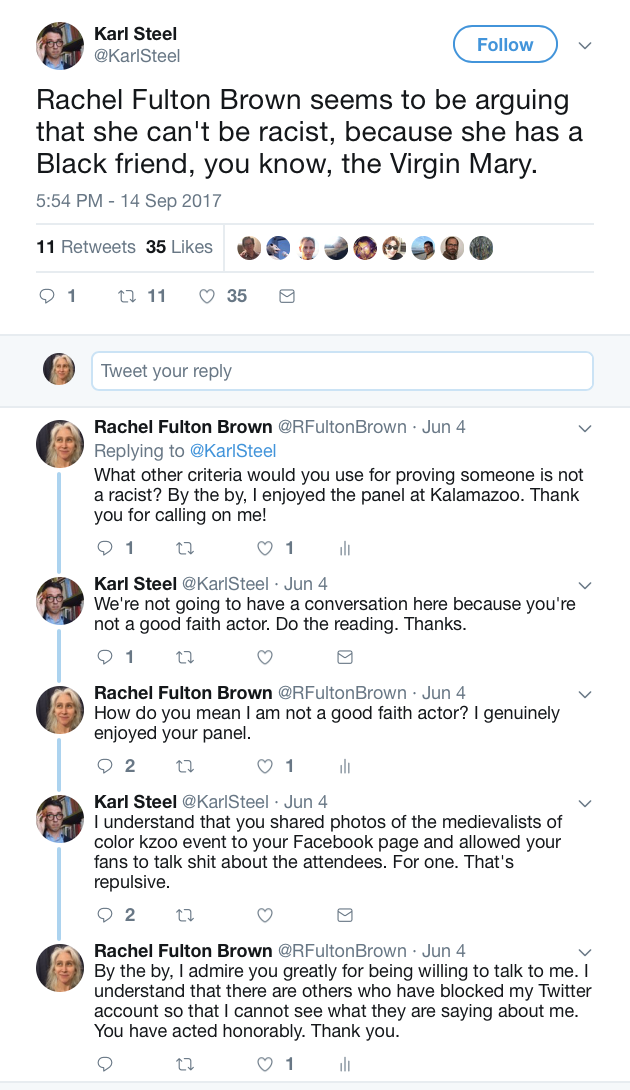Click the Follow button for Karl Steel
630x1090 pixels.
(504, 45)
